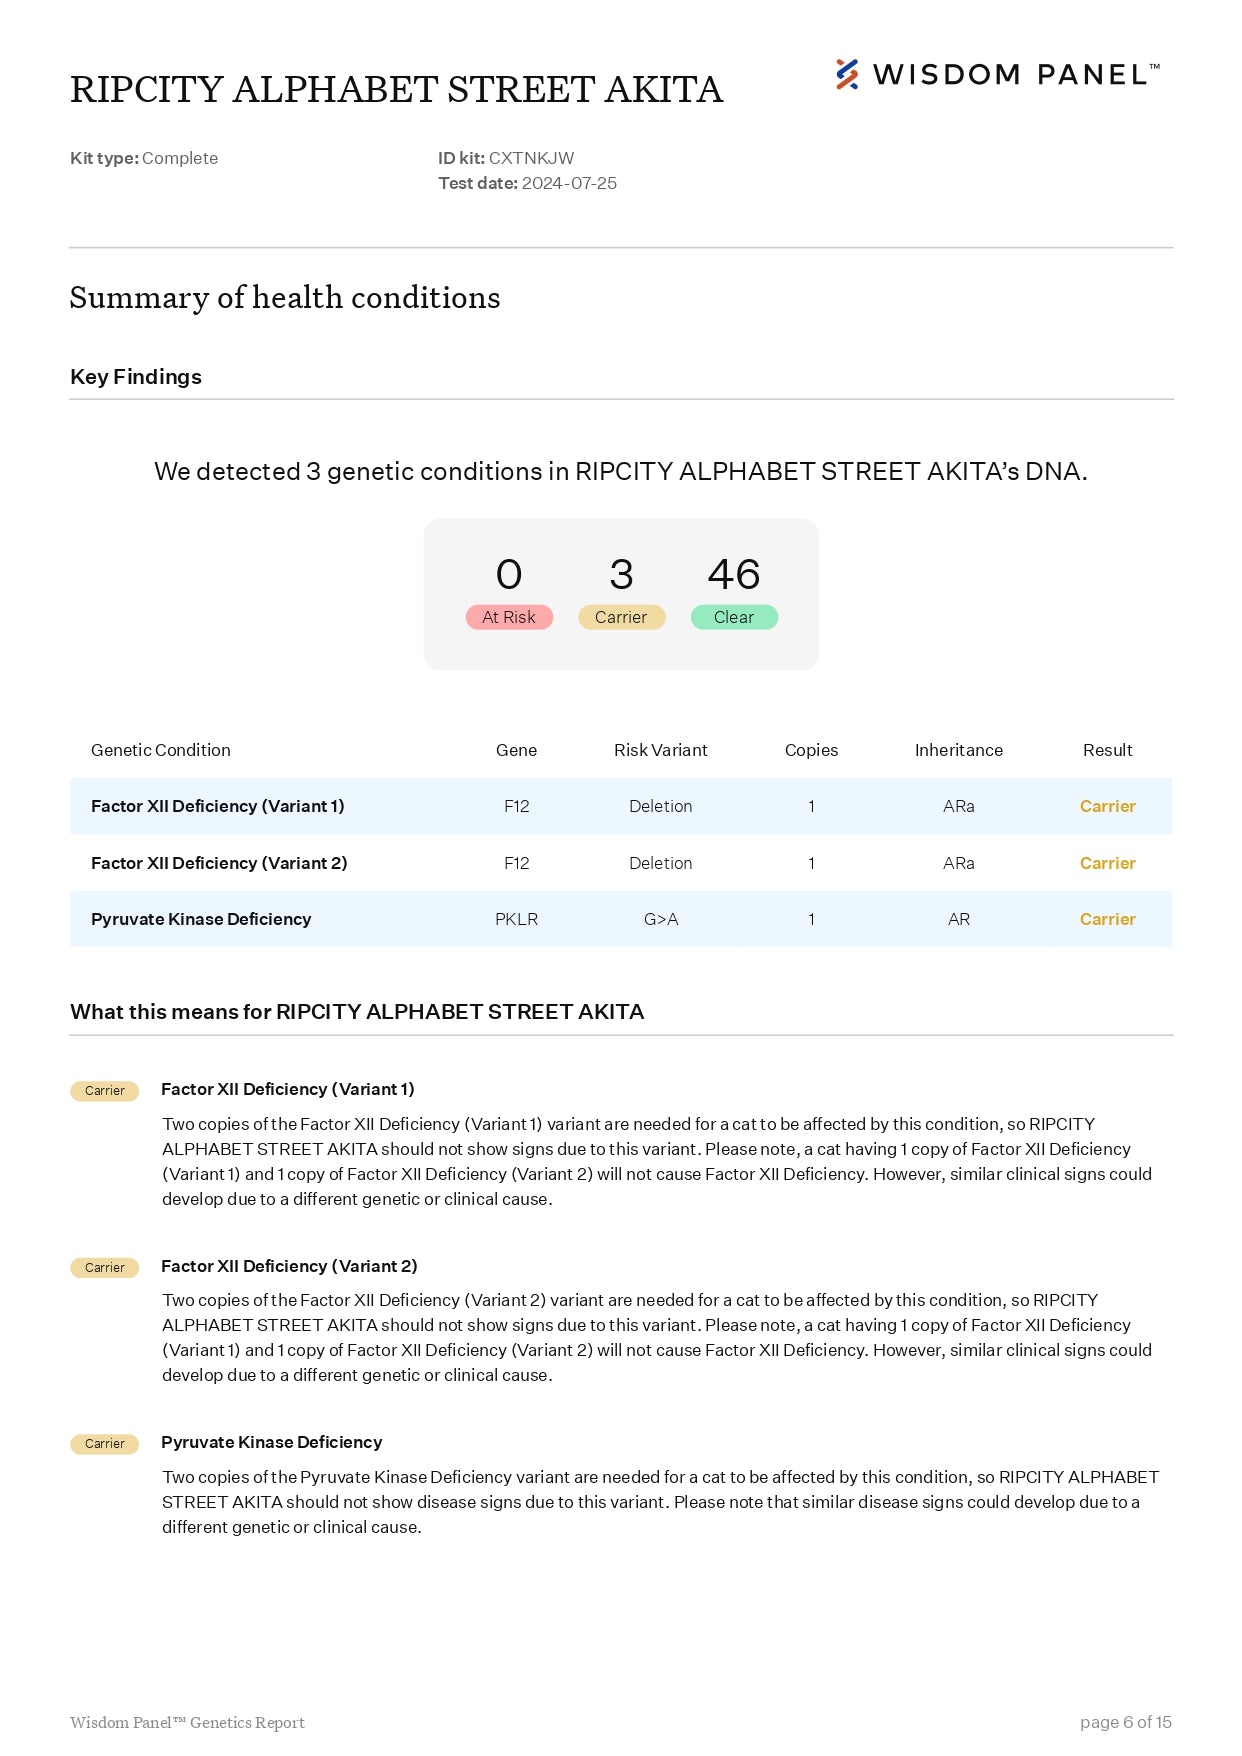Select Pyruvate Kinase Deficiency table row

[621, 919]
